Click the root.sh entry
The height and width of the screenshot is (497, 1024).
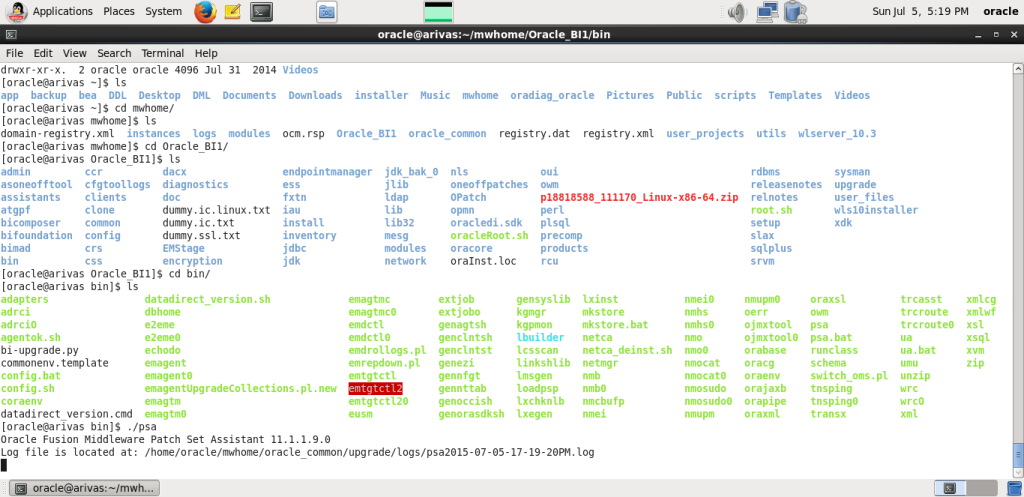tap(771, 210)
